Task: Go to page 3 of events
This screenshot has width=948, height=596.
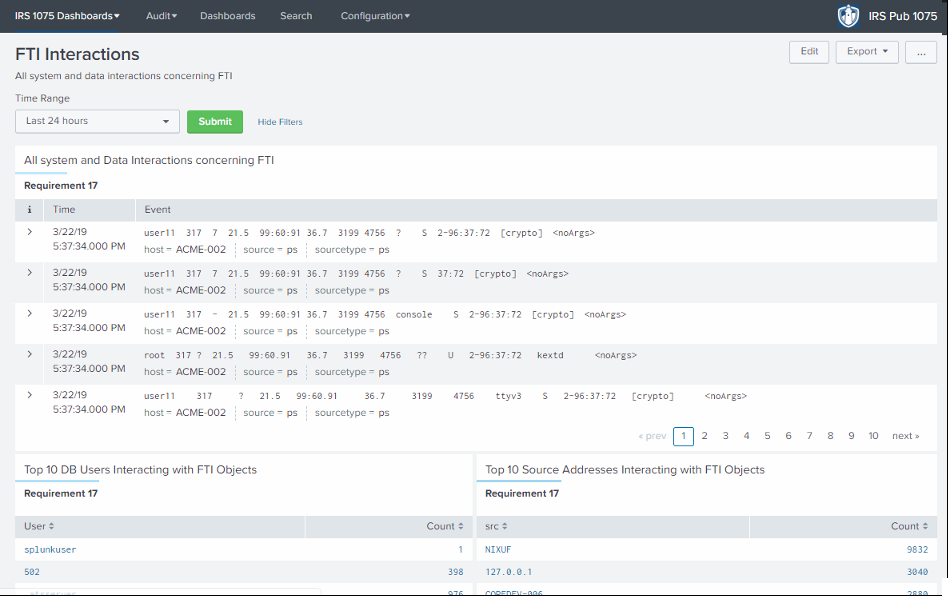Action: pos(726,436)
